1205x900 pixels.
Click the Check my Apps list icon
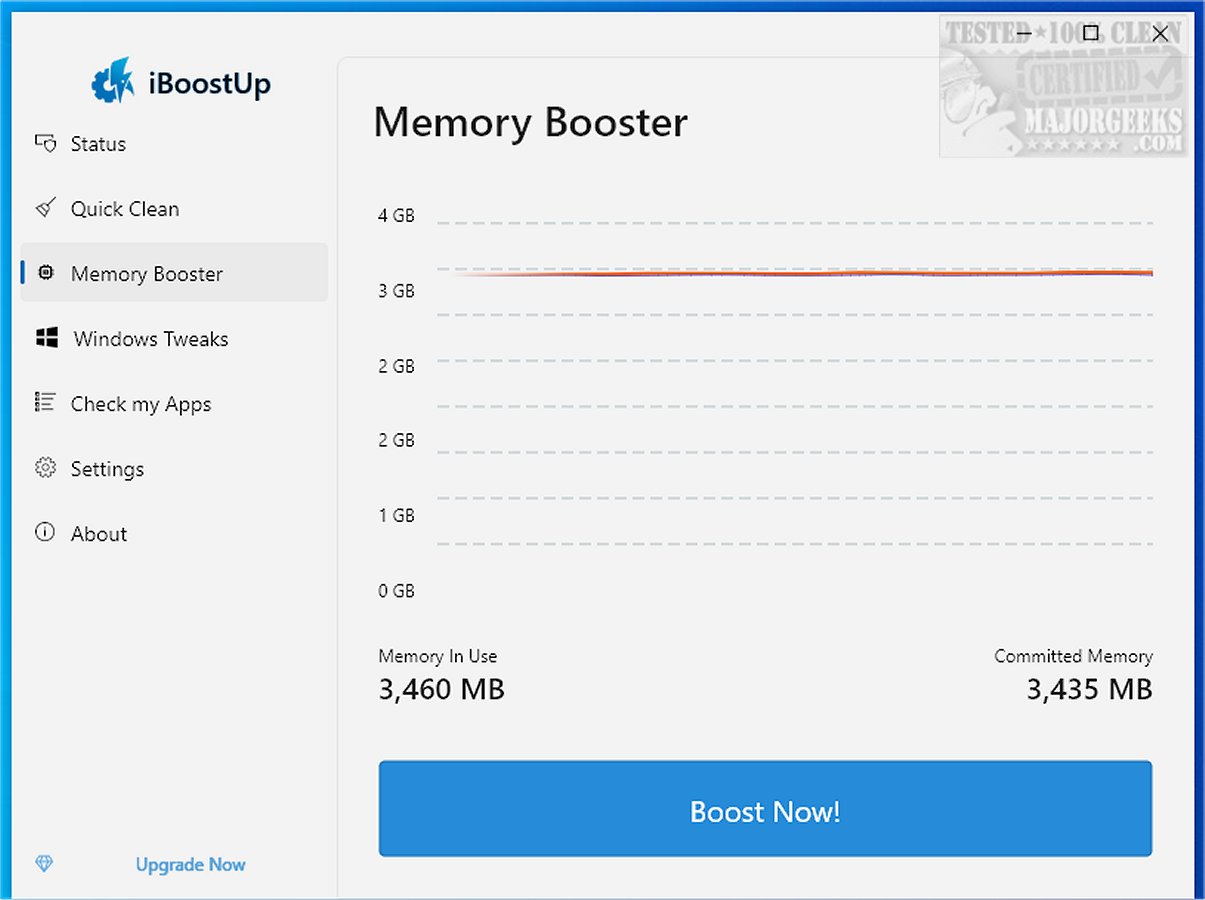(45, 403)
